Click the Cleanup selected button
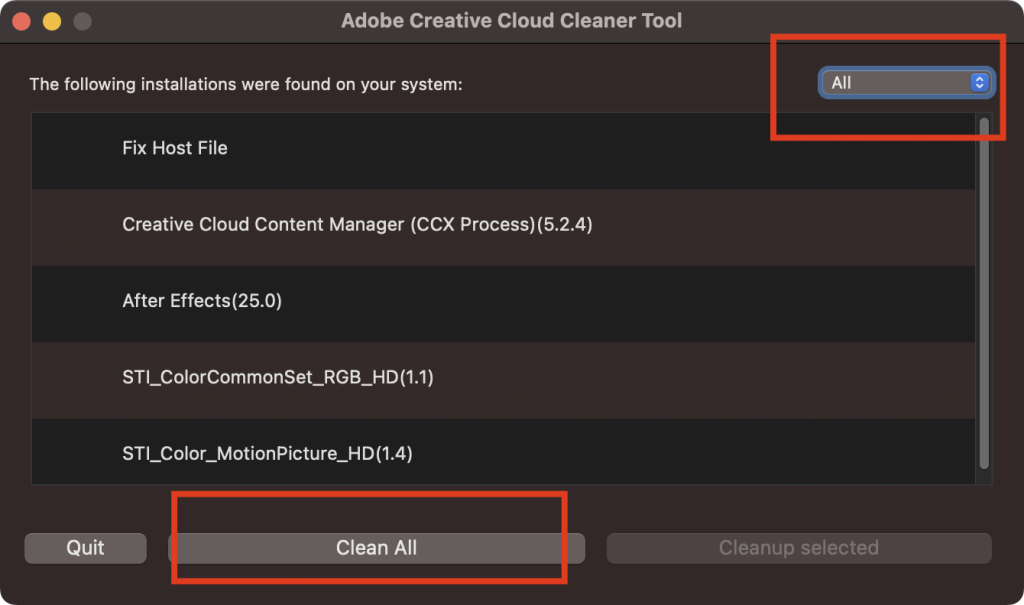The width and height of the screenshot is (1024, 605). coord(798,548)
